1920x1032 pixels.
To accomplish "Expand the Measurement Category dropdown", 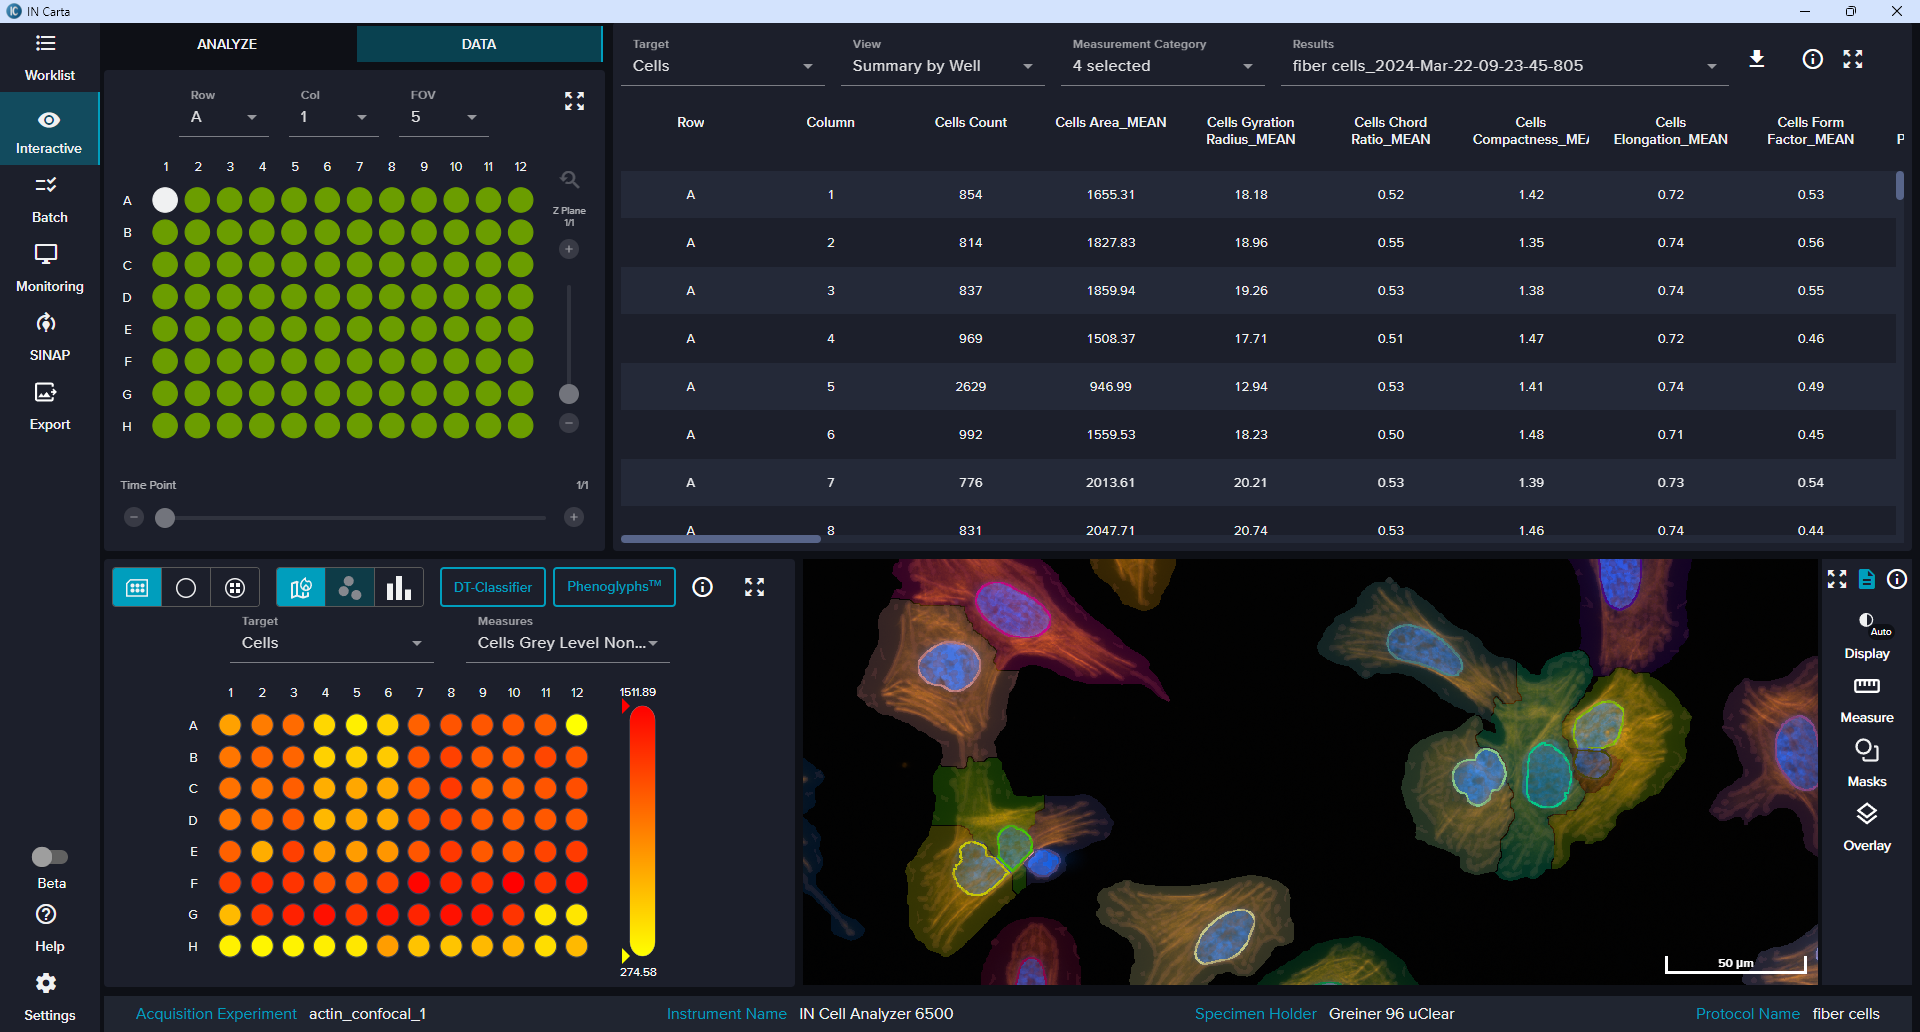I will point(1161,66).
